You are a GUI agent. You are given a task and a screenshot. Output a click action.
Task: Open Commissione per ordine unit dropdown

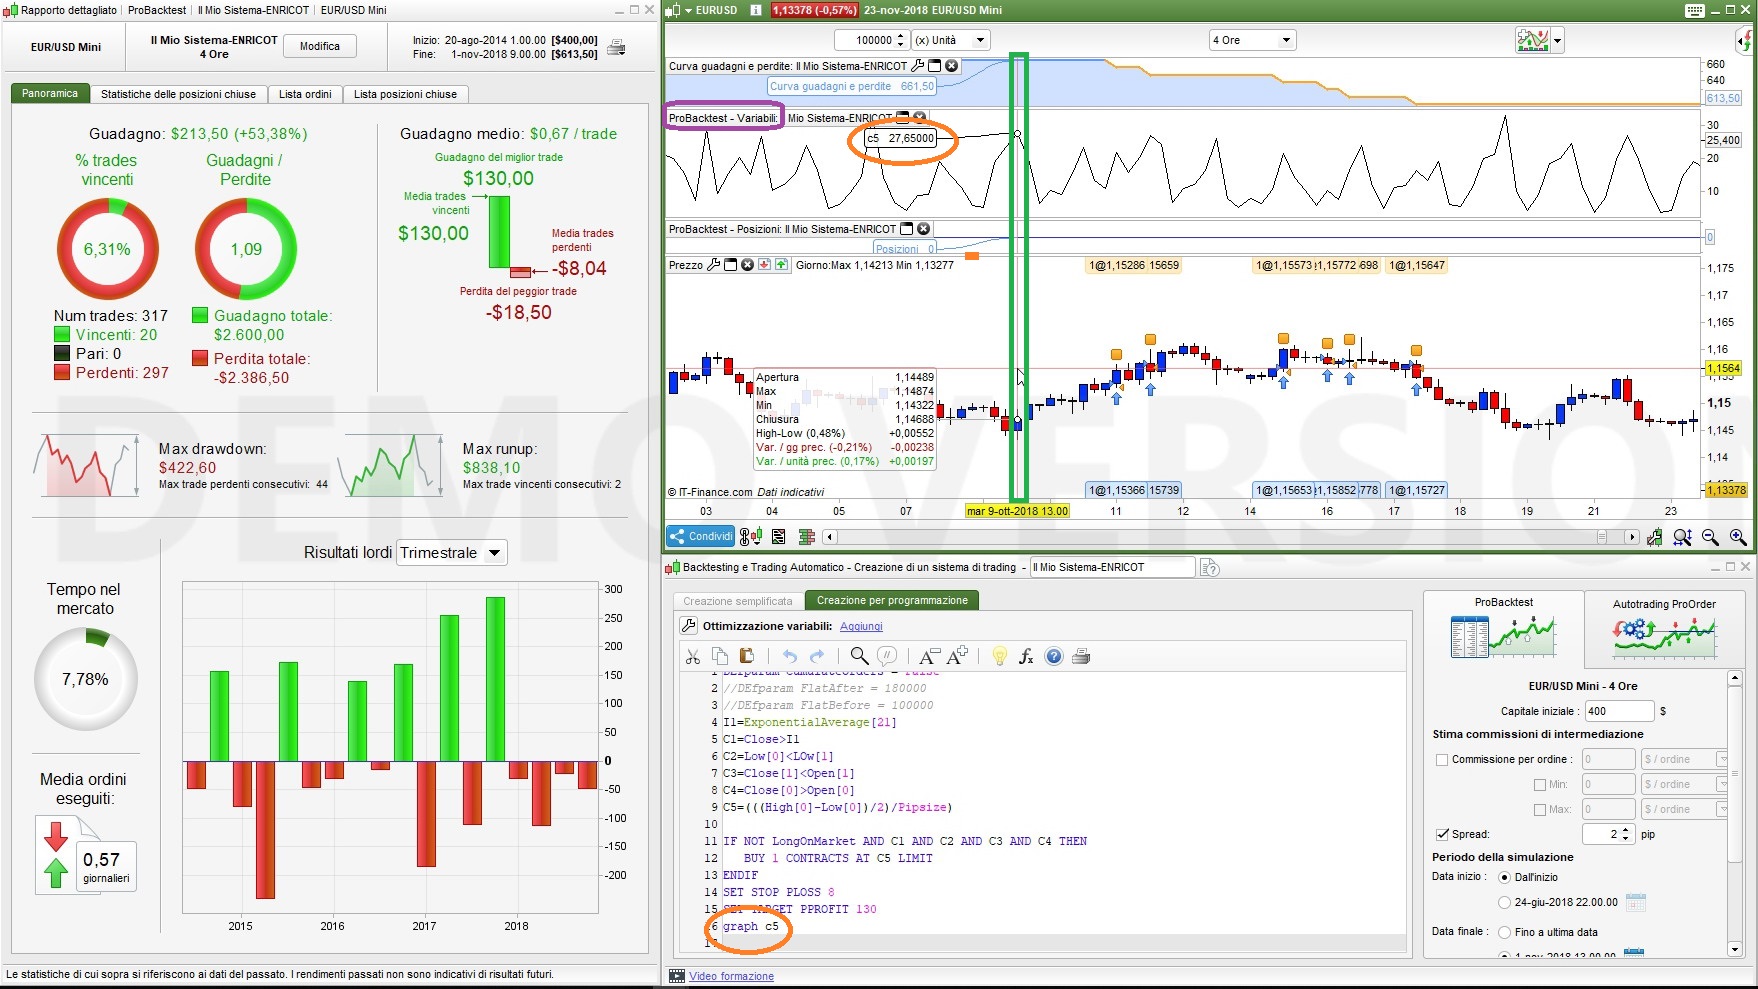coord(1685,760)
